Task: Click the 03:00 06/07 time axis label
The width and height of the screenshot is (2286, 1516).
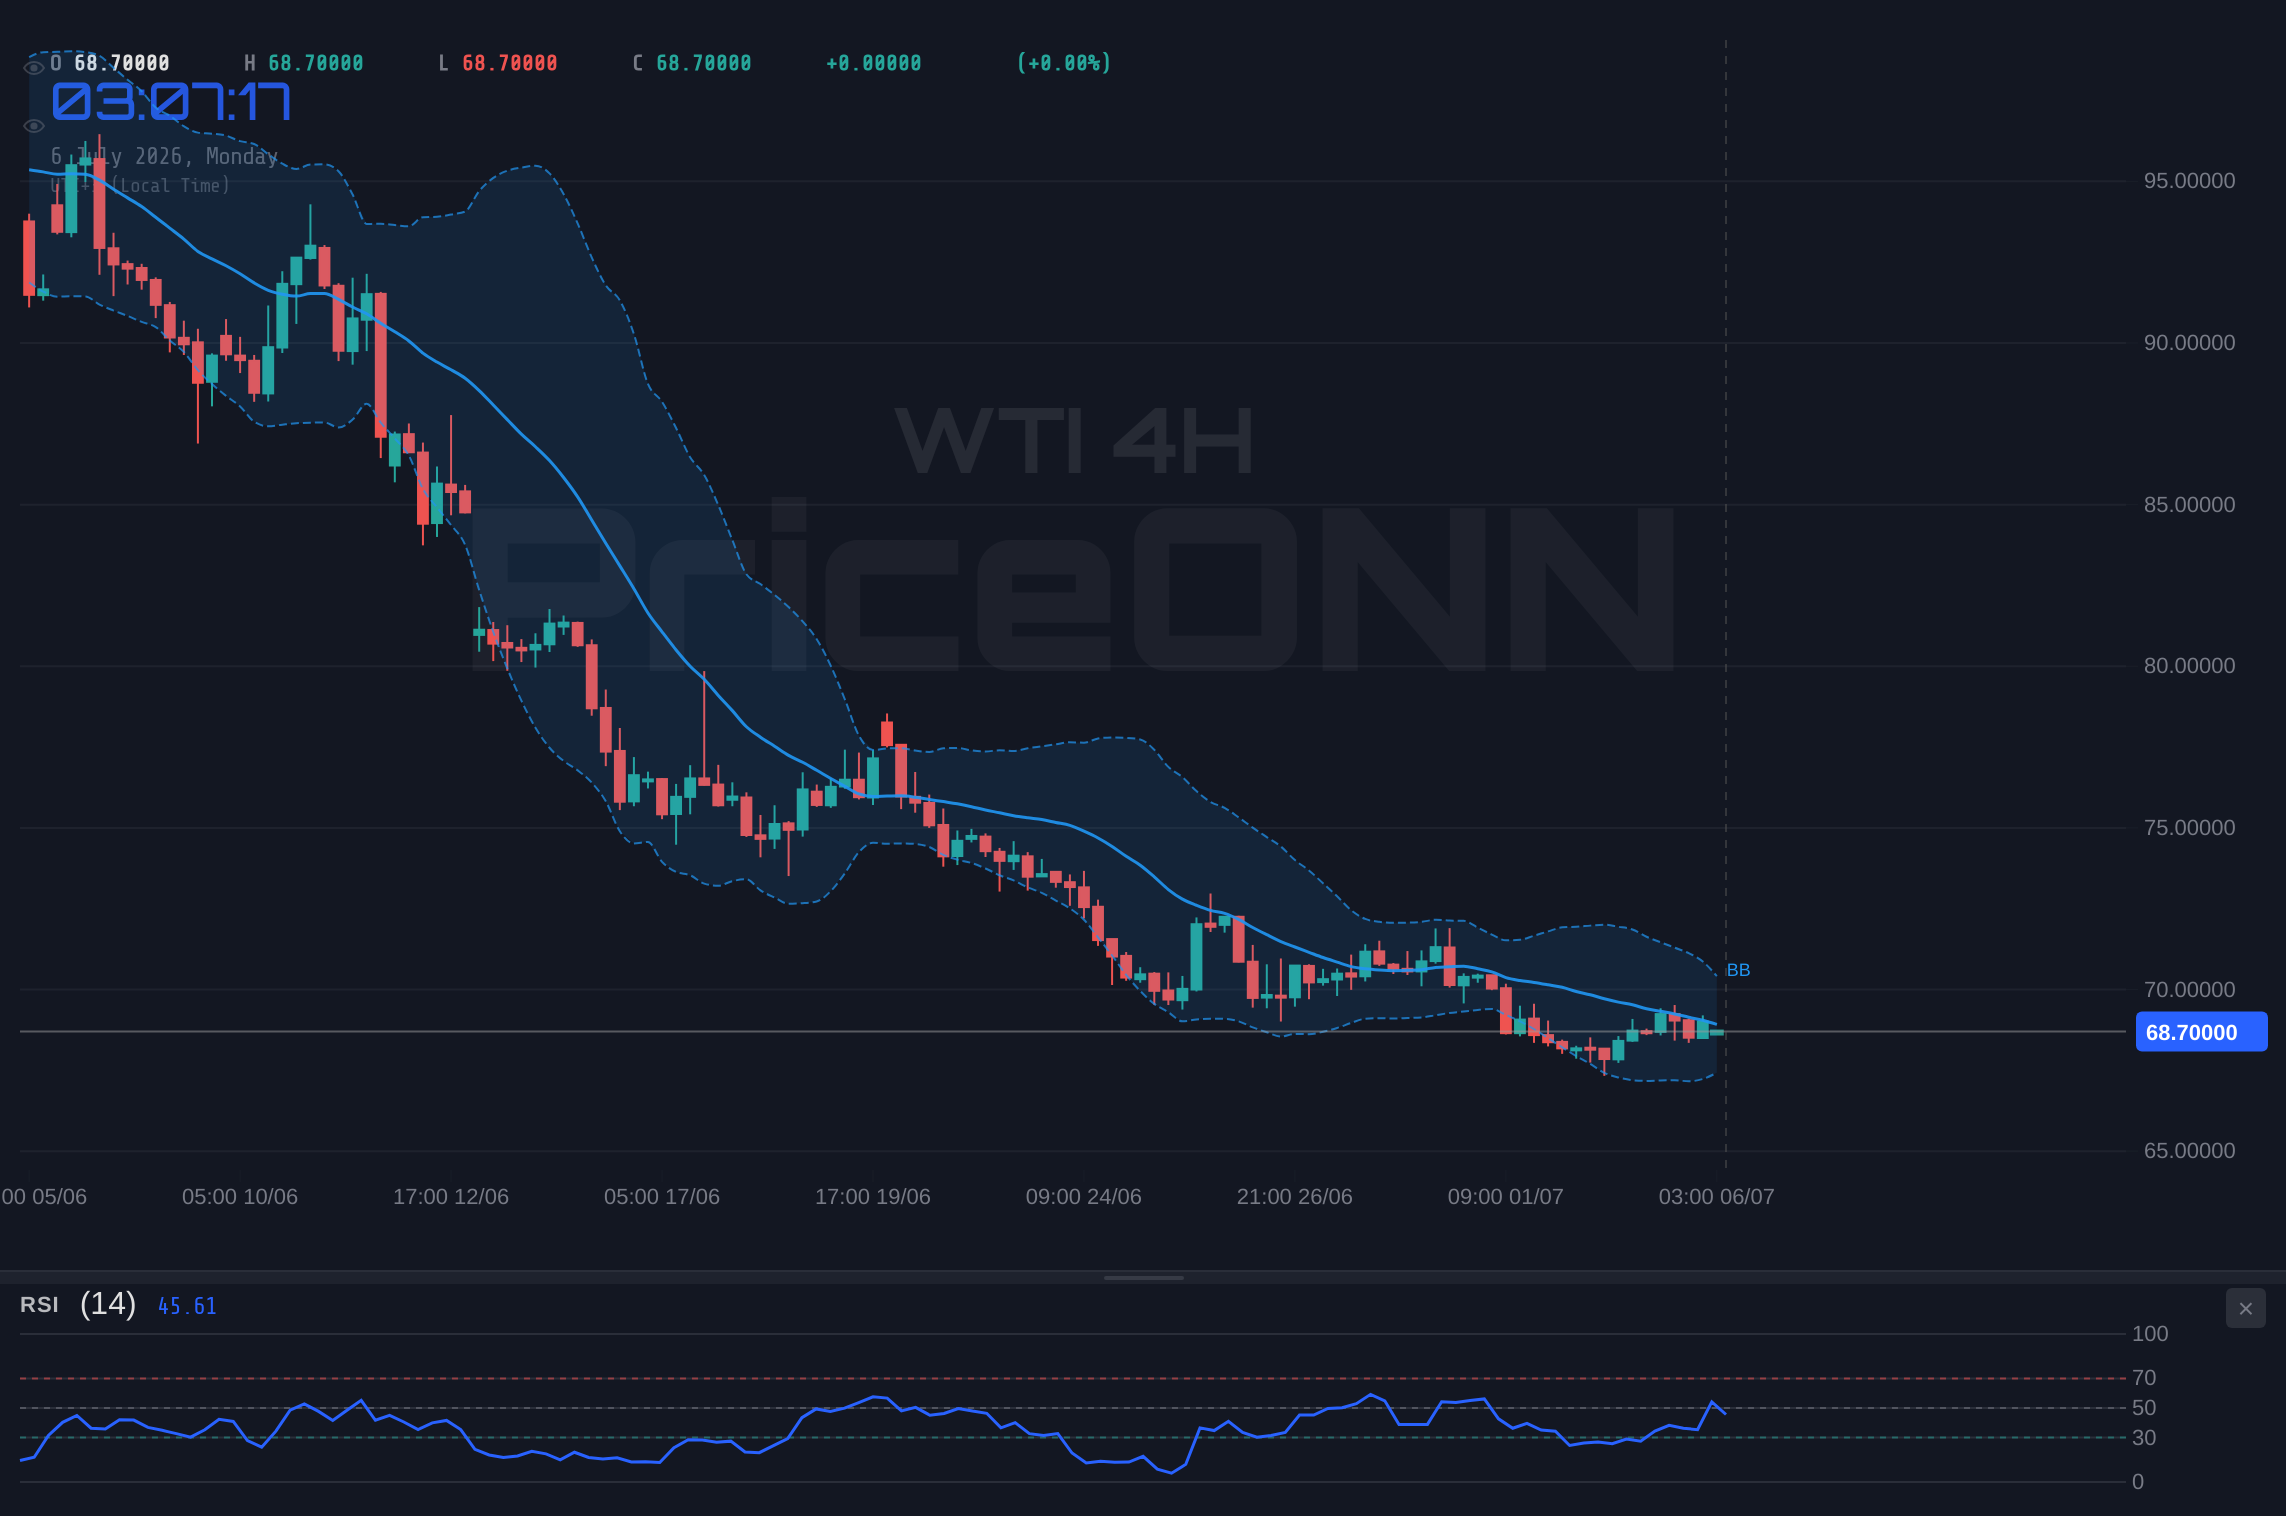Action: (x=1717, y=1197)
